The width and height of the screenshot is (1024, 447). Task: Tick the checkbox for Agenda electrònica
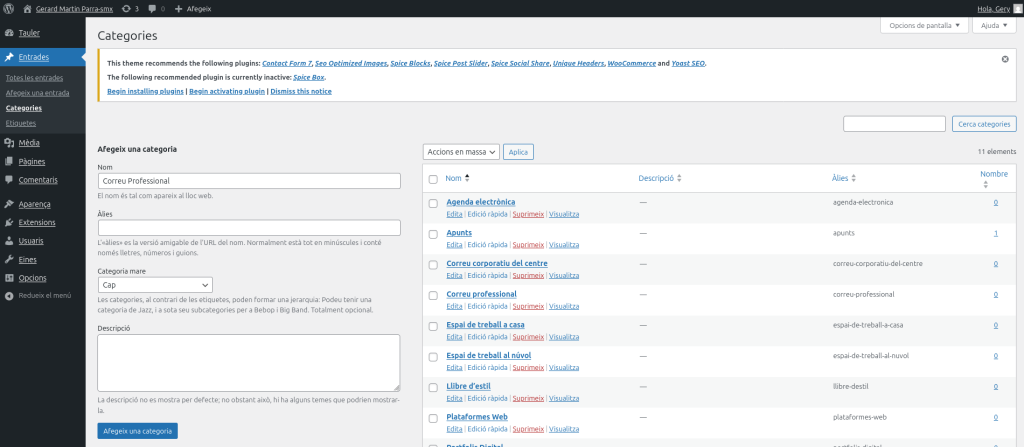click(x=433, y=203)
